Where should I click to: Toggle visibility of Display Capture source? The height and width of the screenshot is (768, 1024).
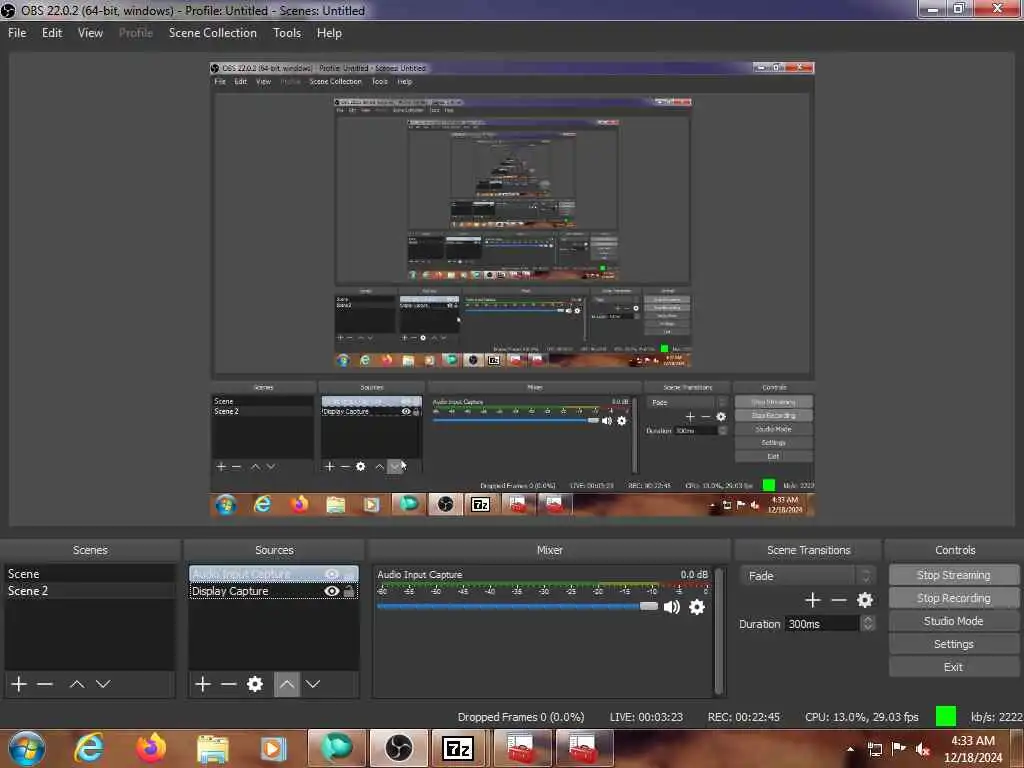coord(332,590)
